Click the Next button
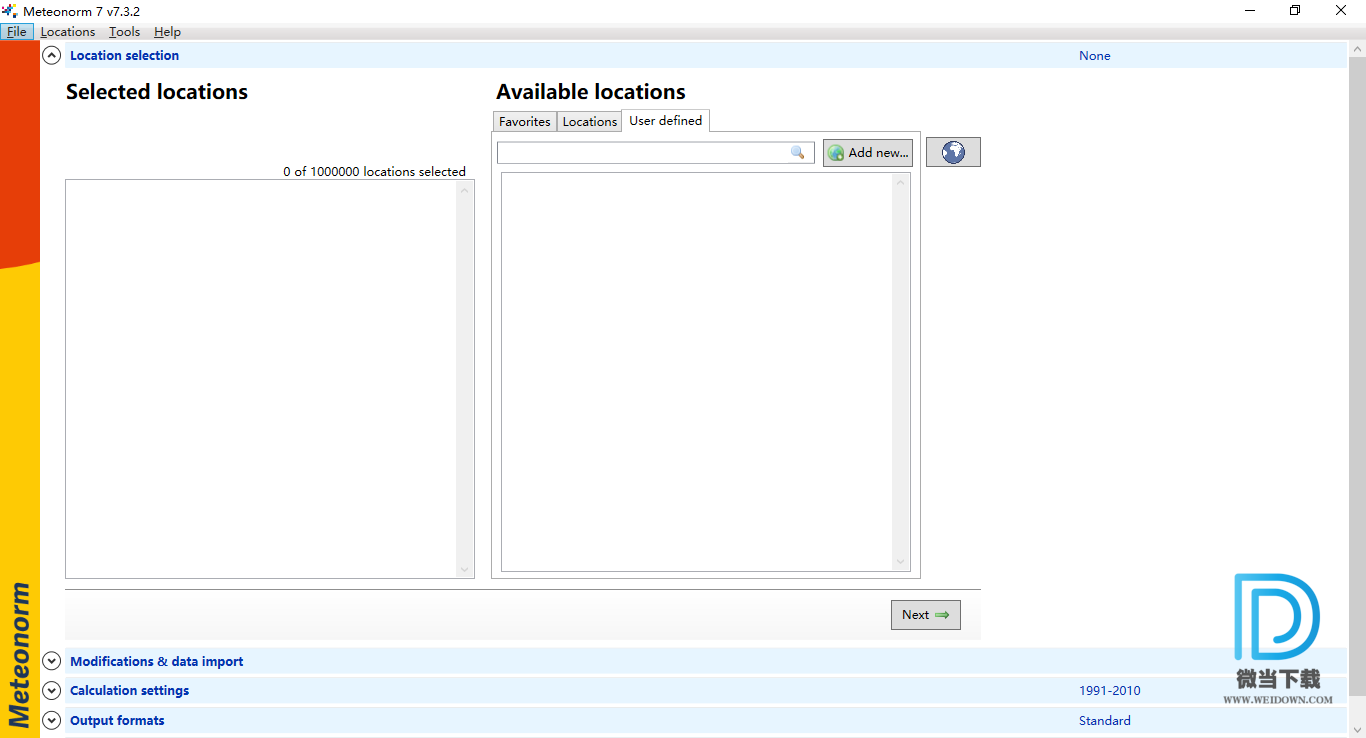This screenshot has height=738, width=1366. coord(925,615)
